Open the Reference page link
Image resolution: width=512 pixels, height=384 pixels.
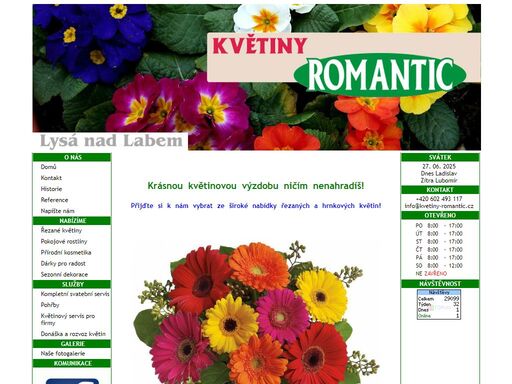click(x=54, y=200)
